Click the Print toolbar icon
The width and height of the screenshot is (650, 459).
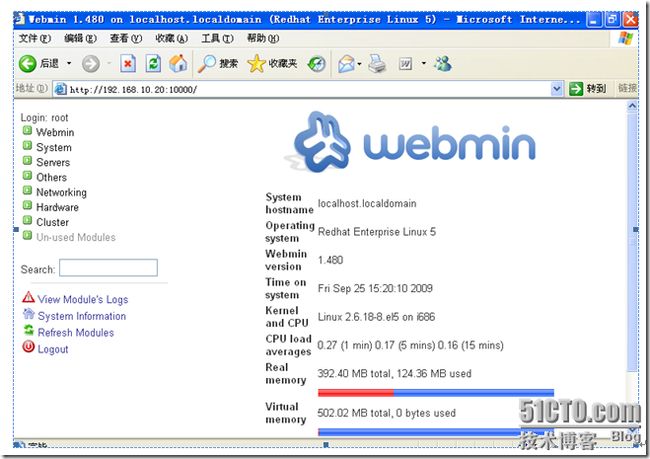pos(377,63)
